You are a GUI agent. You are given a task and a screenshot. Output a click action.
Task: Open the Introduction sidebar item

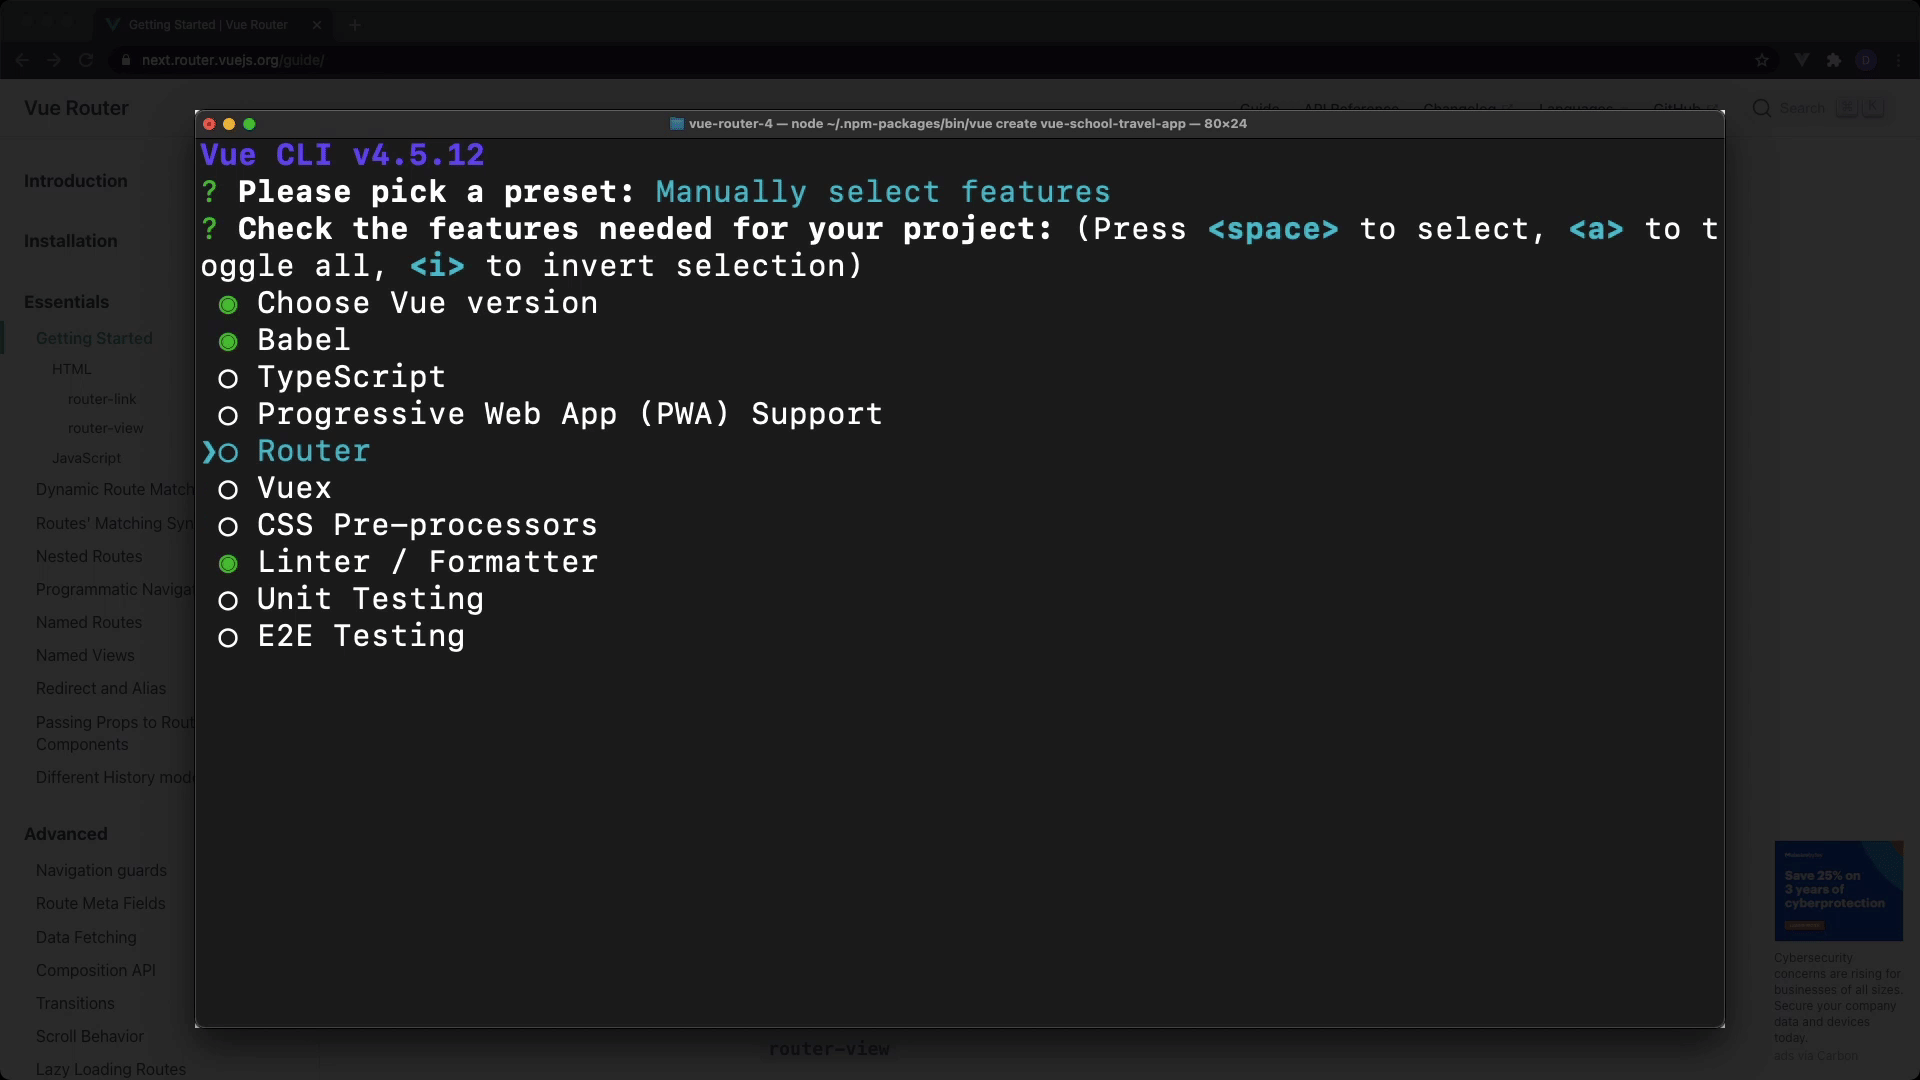pos(76,181)
